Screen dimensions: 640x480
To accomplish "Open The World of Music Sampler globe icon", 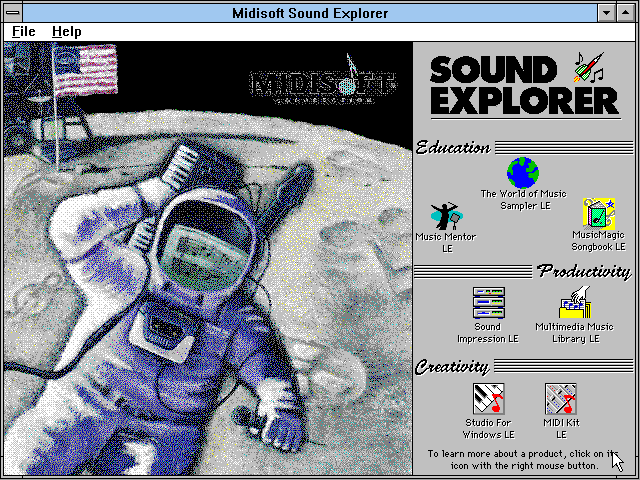I will click(523, 173).
